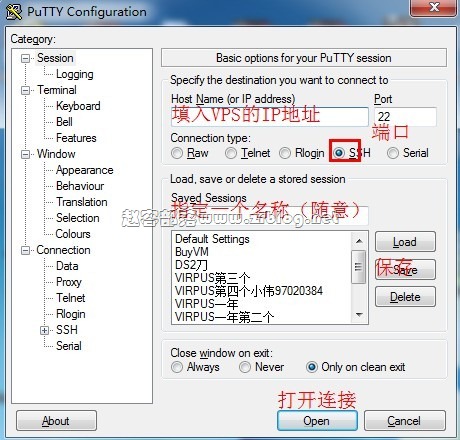The height and width of the screenshot is (440, 460).
Task: Click the Host Name input field
Action: 270,117
